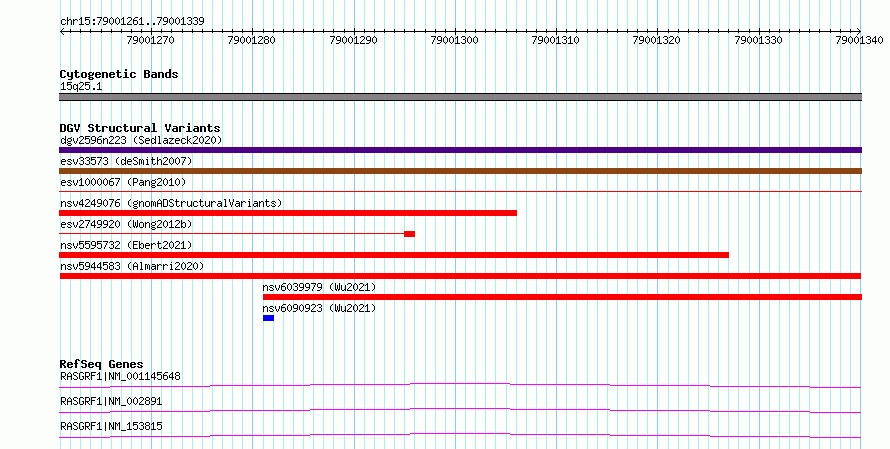Select RASGRF1|NM_002891 gene label
Viewport: 890px width, 449px height.
[x=111, y=401]
